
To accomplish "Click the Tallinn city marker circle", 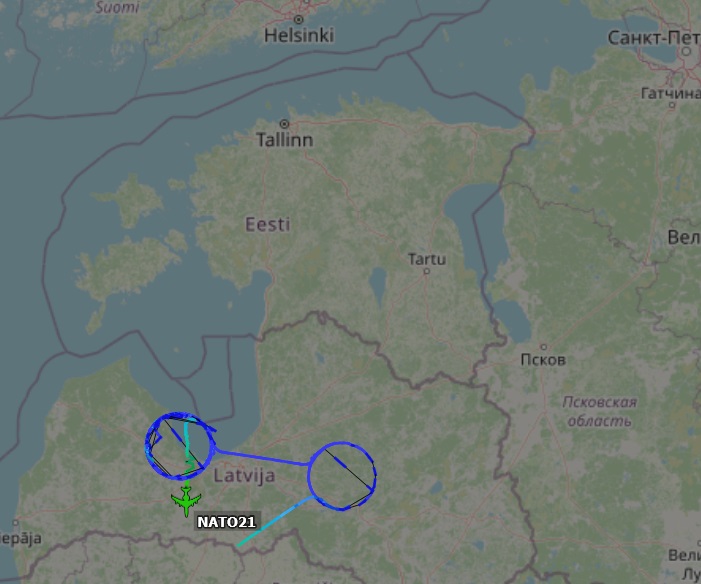I will coord(284,124).
